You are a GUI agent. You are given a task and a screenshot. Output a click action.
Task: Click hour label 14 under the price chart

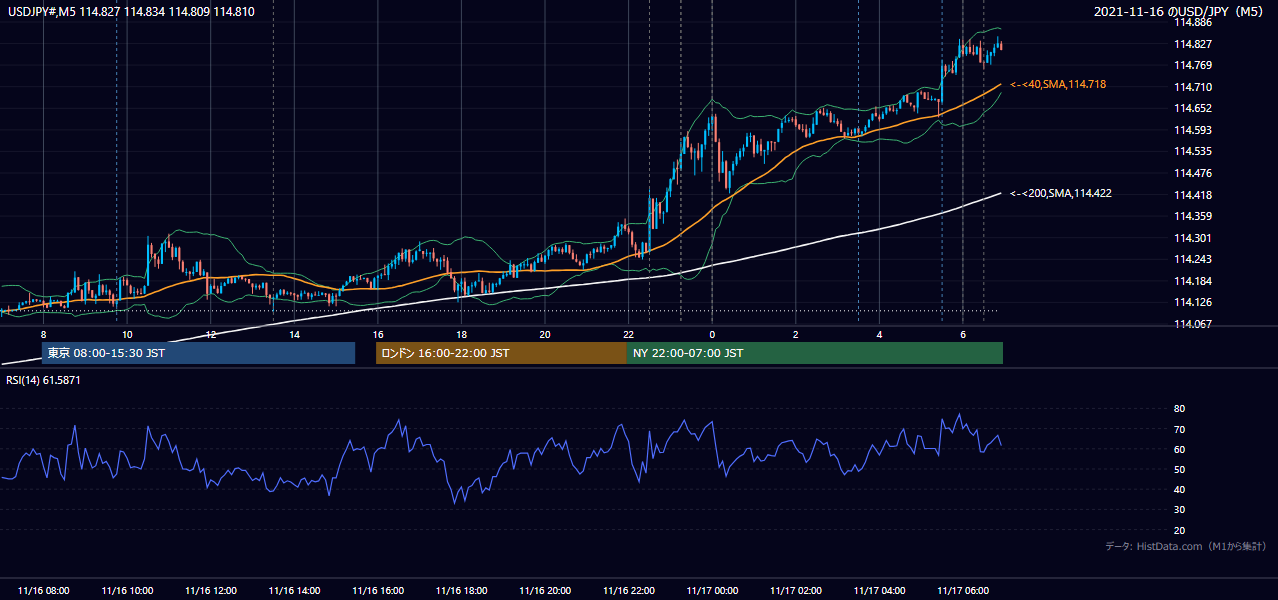point(294,334)
